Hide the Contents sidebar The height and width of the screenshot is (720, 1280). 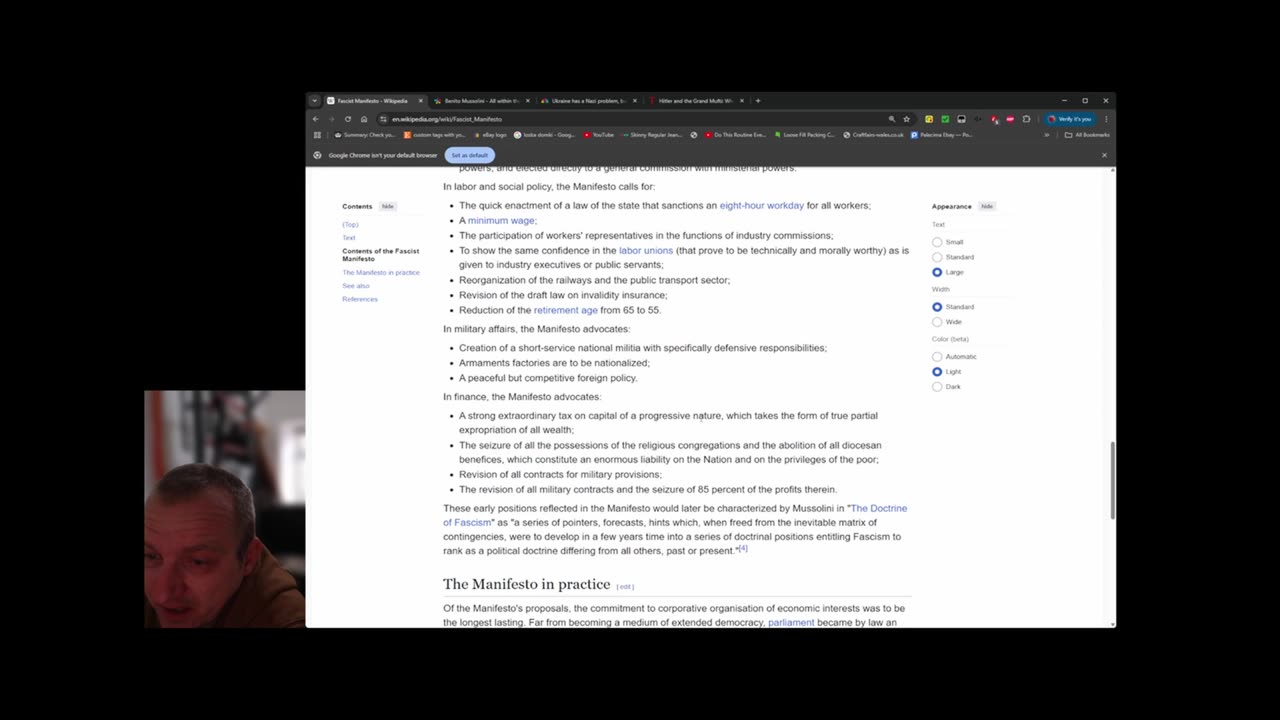coord(387,206)
